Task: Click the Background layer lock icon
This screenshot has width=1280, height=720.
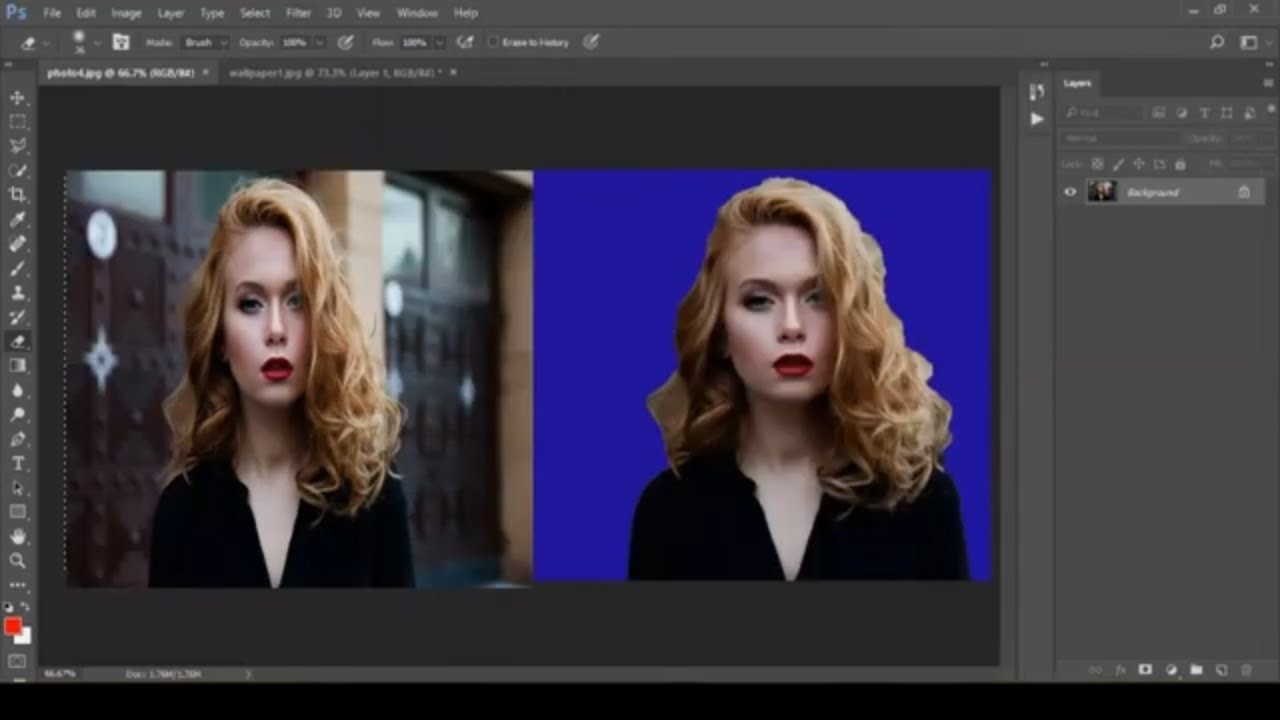Action: (x=1244, y=192)
